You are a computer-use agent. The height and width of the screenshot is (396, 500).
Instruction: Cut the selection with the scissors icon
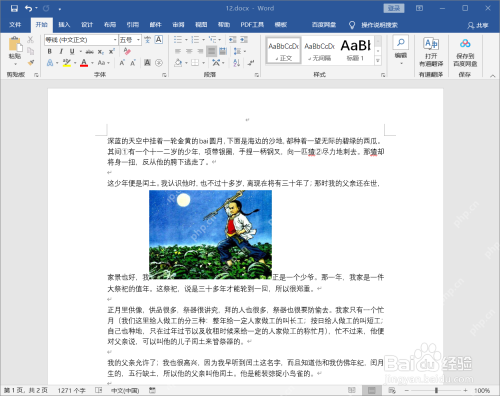coord(30,40)
